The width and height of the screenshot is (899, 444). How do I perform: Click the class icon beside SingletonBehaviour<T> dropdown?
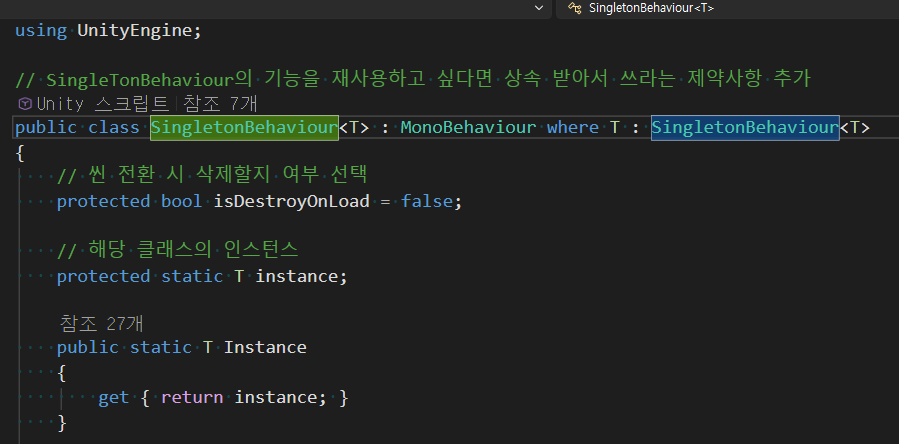[574, 8]
